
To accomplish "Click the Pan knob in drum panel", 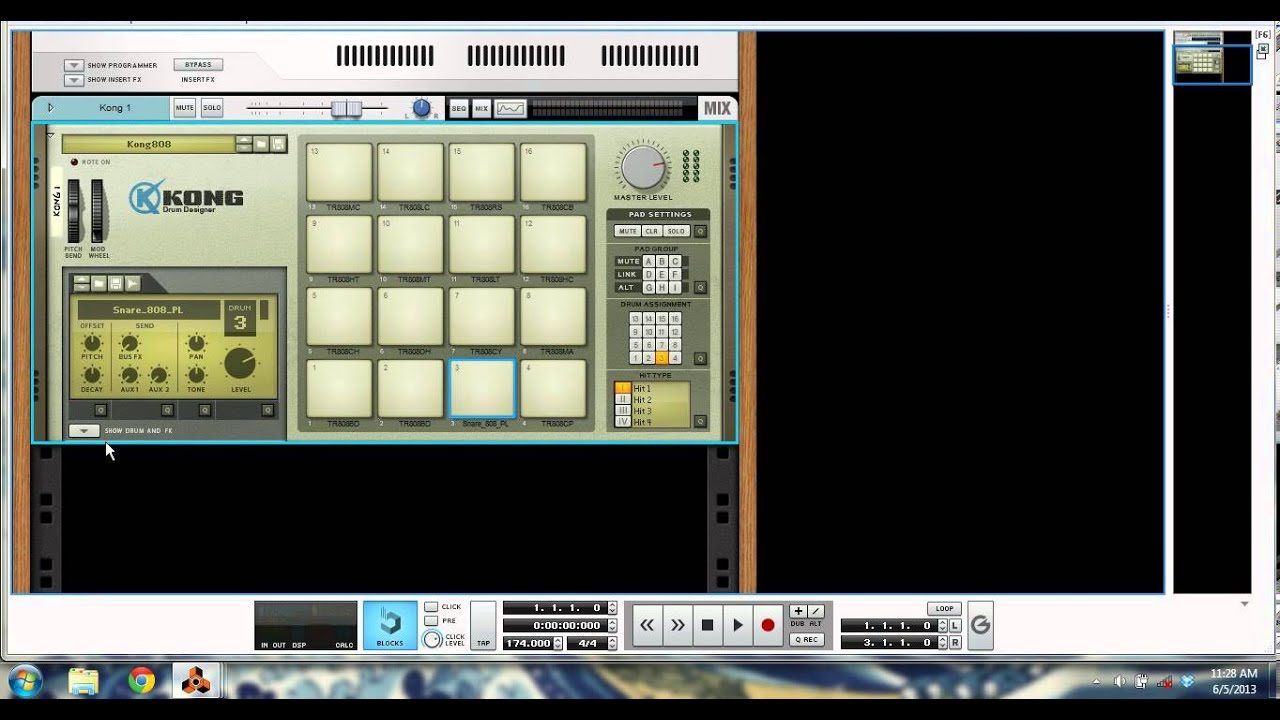I will point(196,343).
